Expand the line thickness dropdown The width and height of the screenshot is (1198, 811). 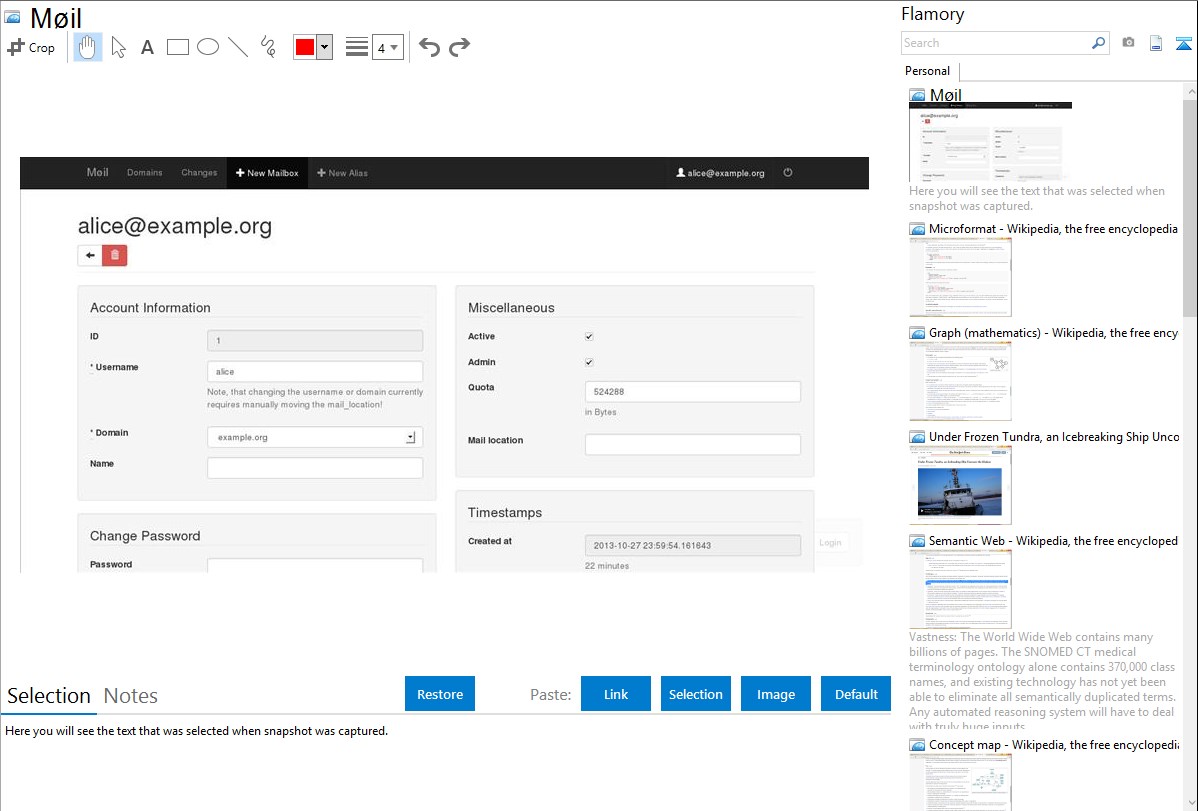coord(387,47)
